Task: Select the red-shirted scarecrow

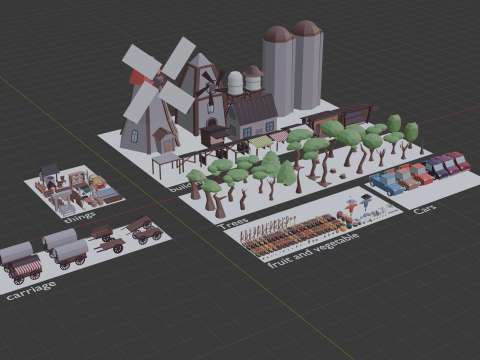Action: click(351, 207)
